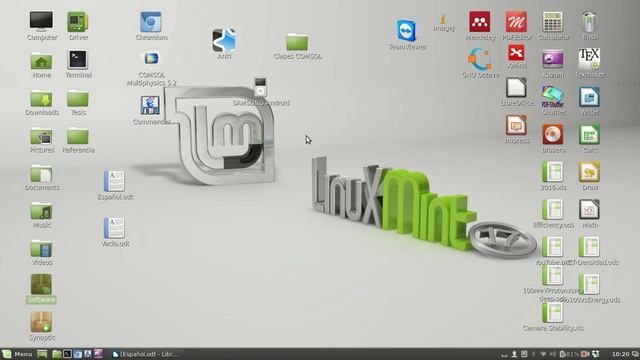Open the ImageJ launcher

pyautogui.click(x=443, y=19)
